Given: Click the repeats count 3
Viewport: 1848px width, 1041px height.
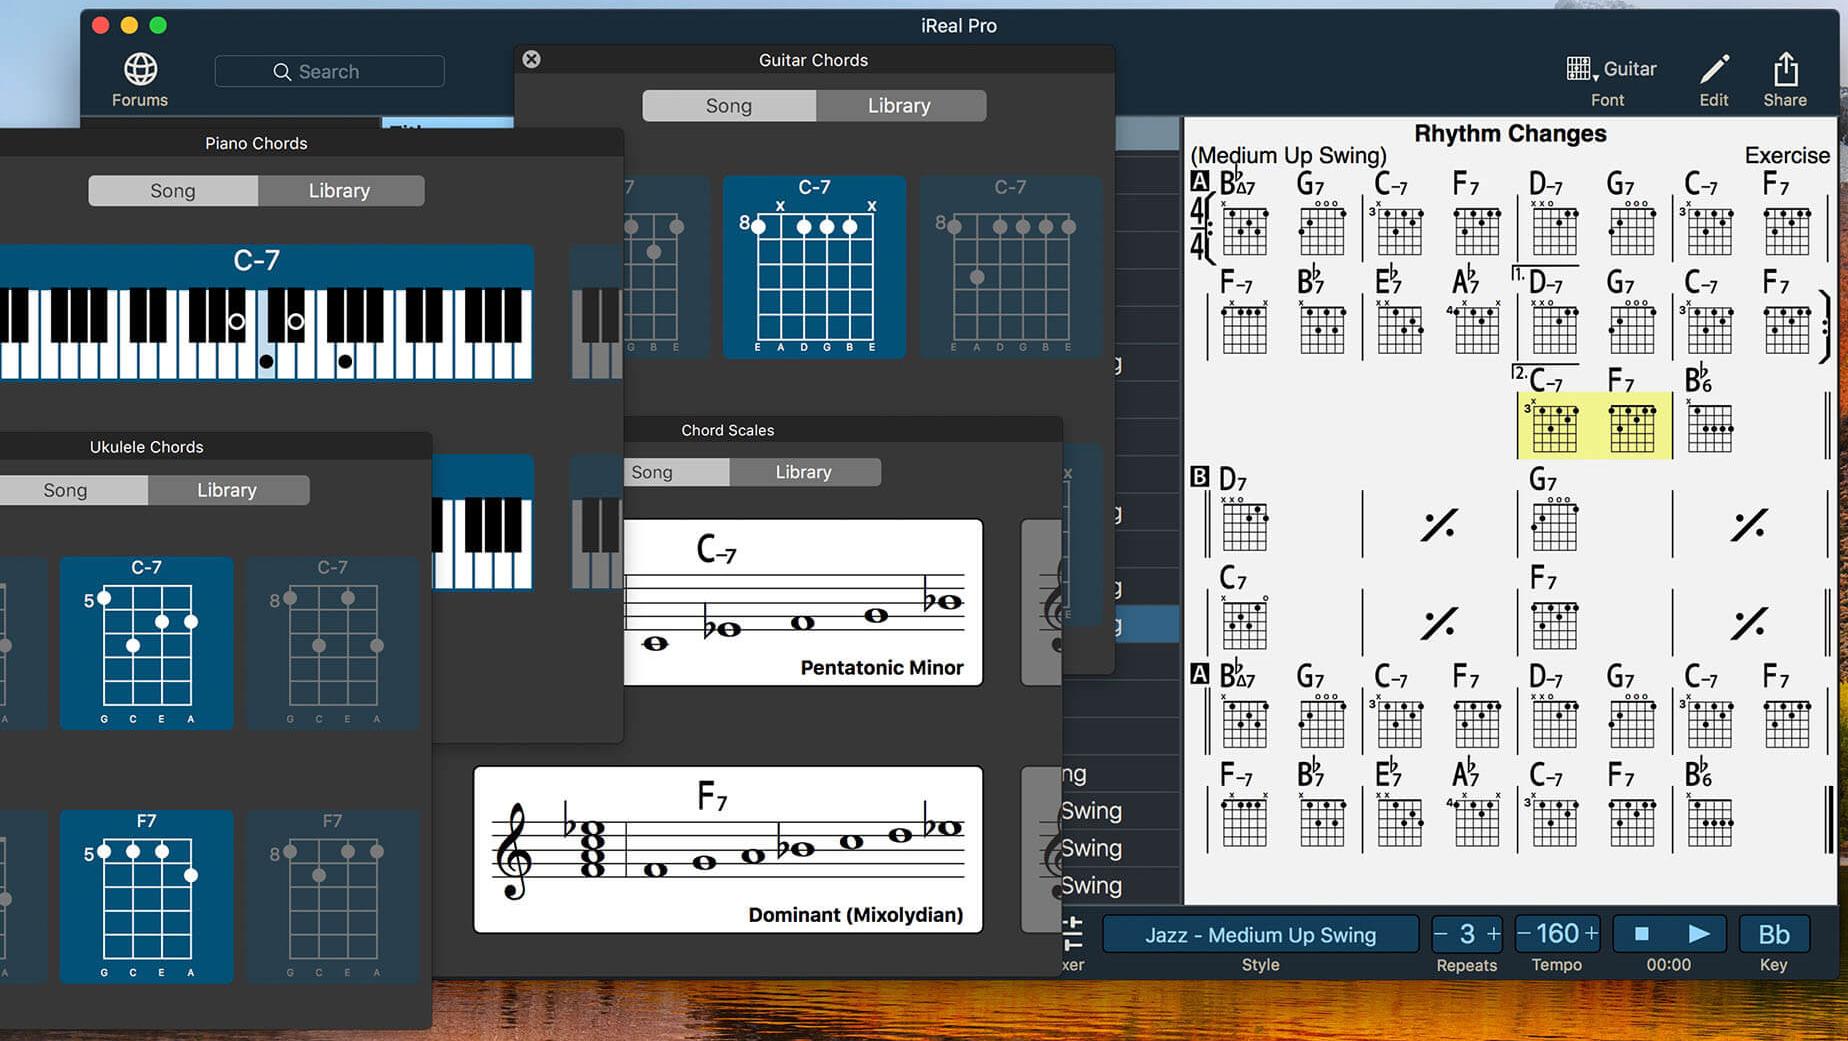Looking at the screenshot, I should pyautogui.click(x=1467, y=934).
